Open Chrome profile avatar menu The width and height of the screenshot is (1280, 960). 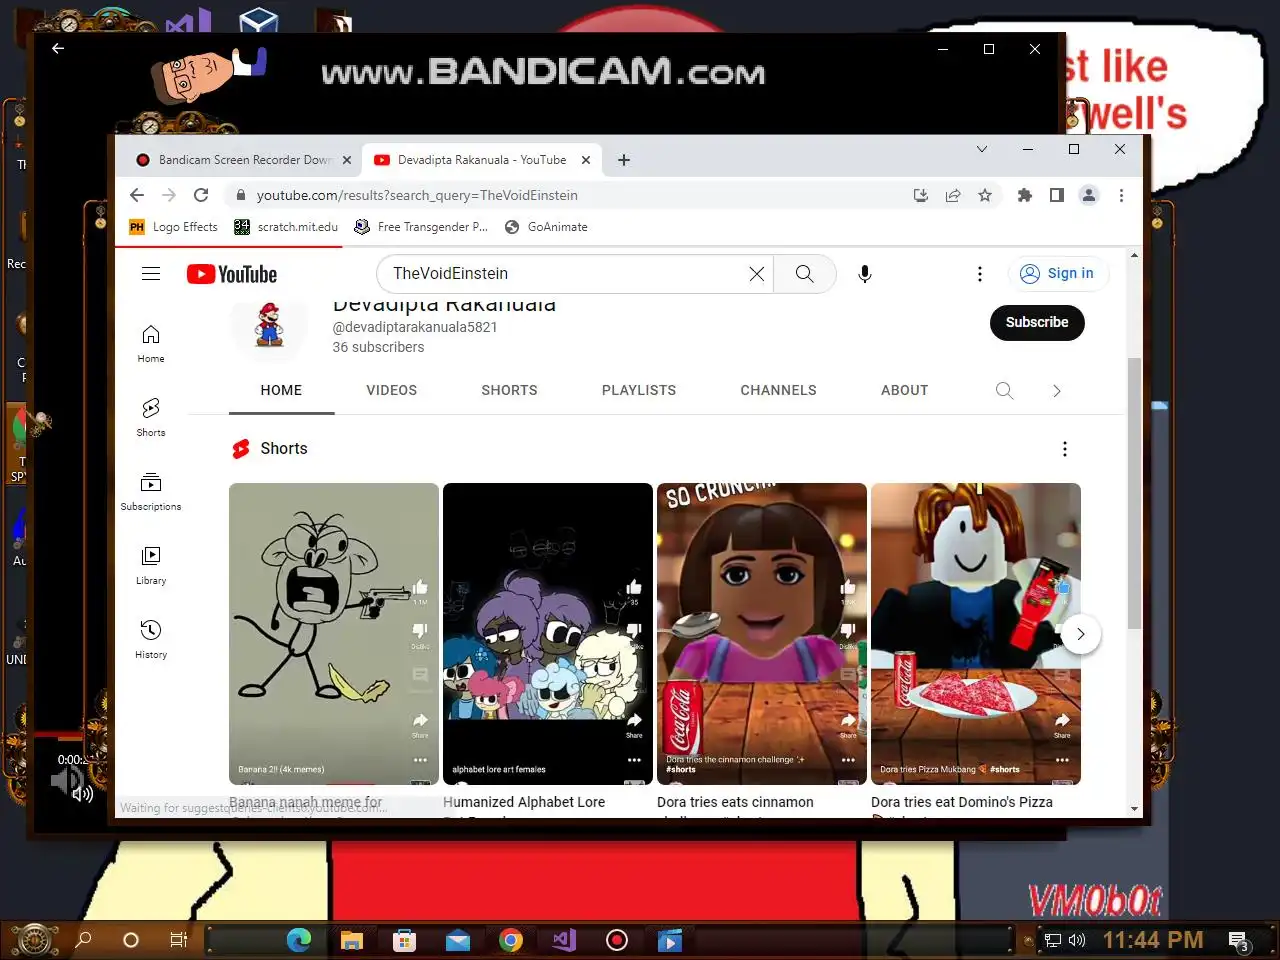tap(1089, 195)
